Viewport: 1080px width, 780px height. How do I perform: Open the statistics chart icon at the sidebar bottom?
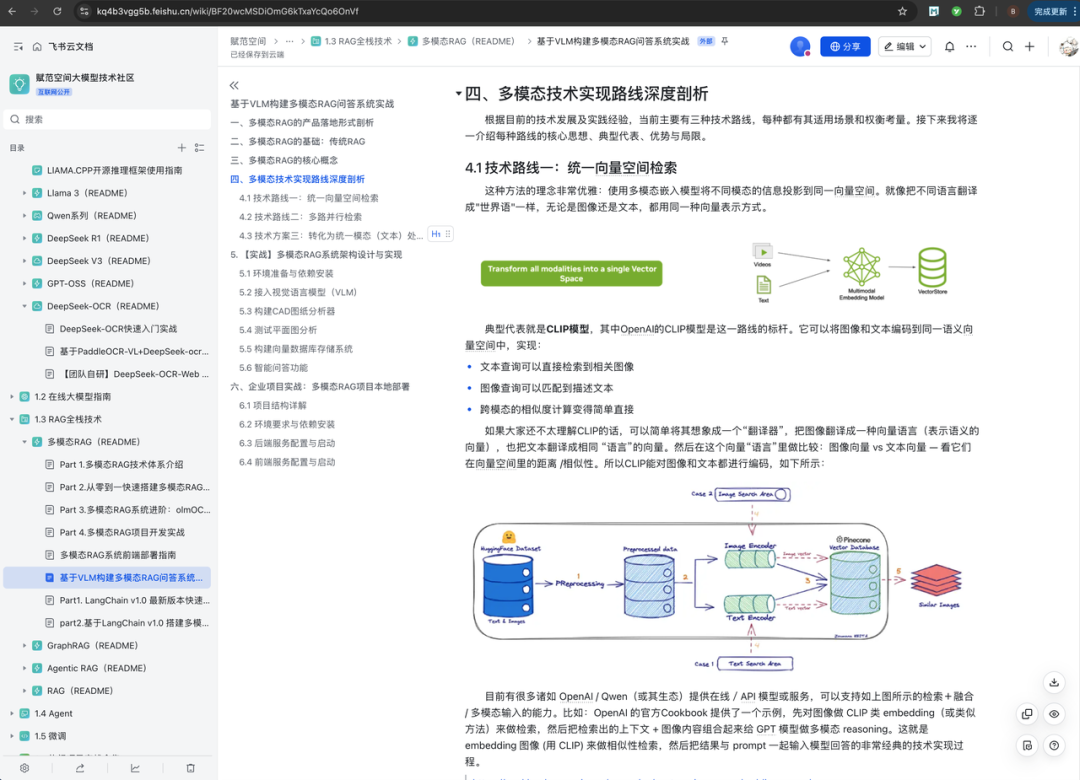click(x=135, y=768)
